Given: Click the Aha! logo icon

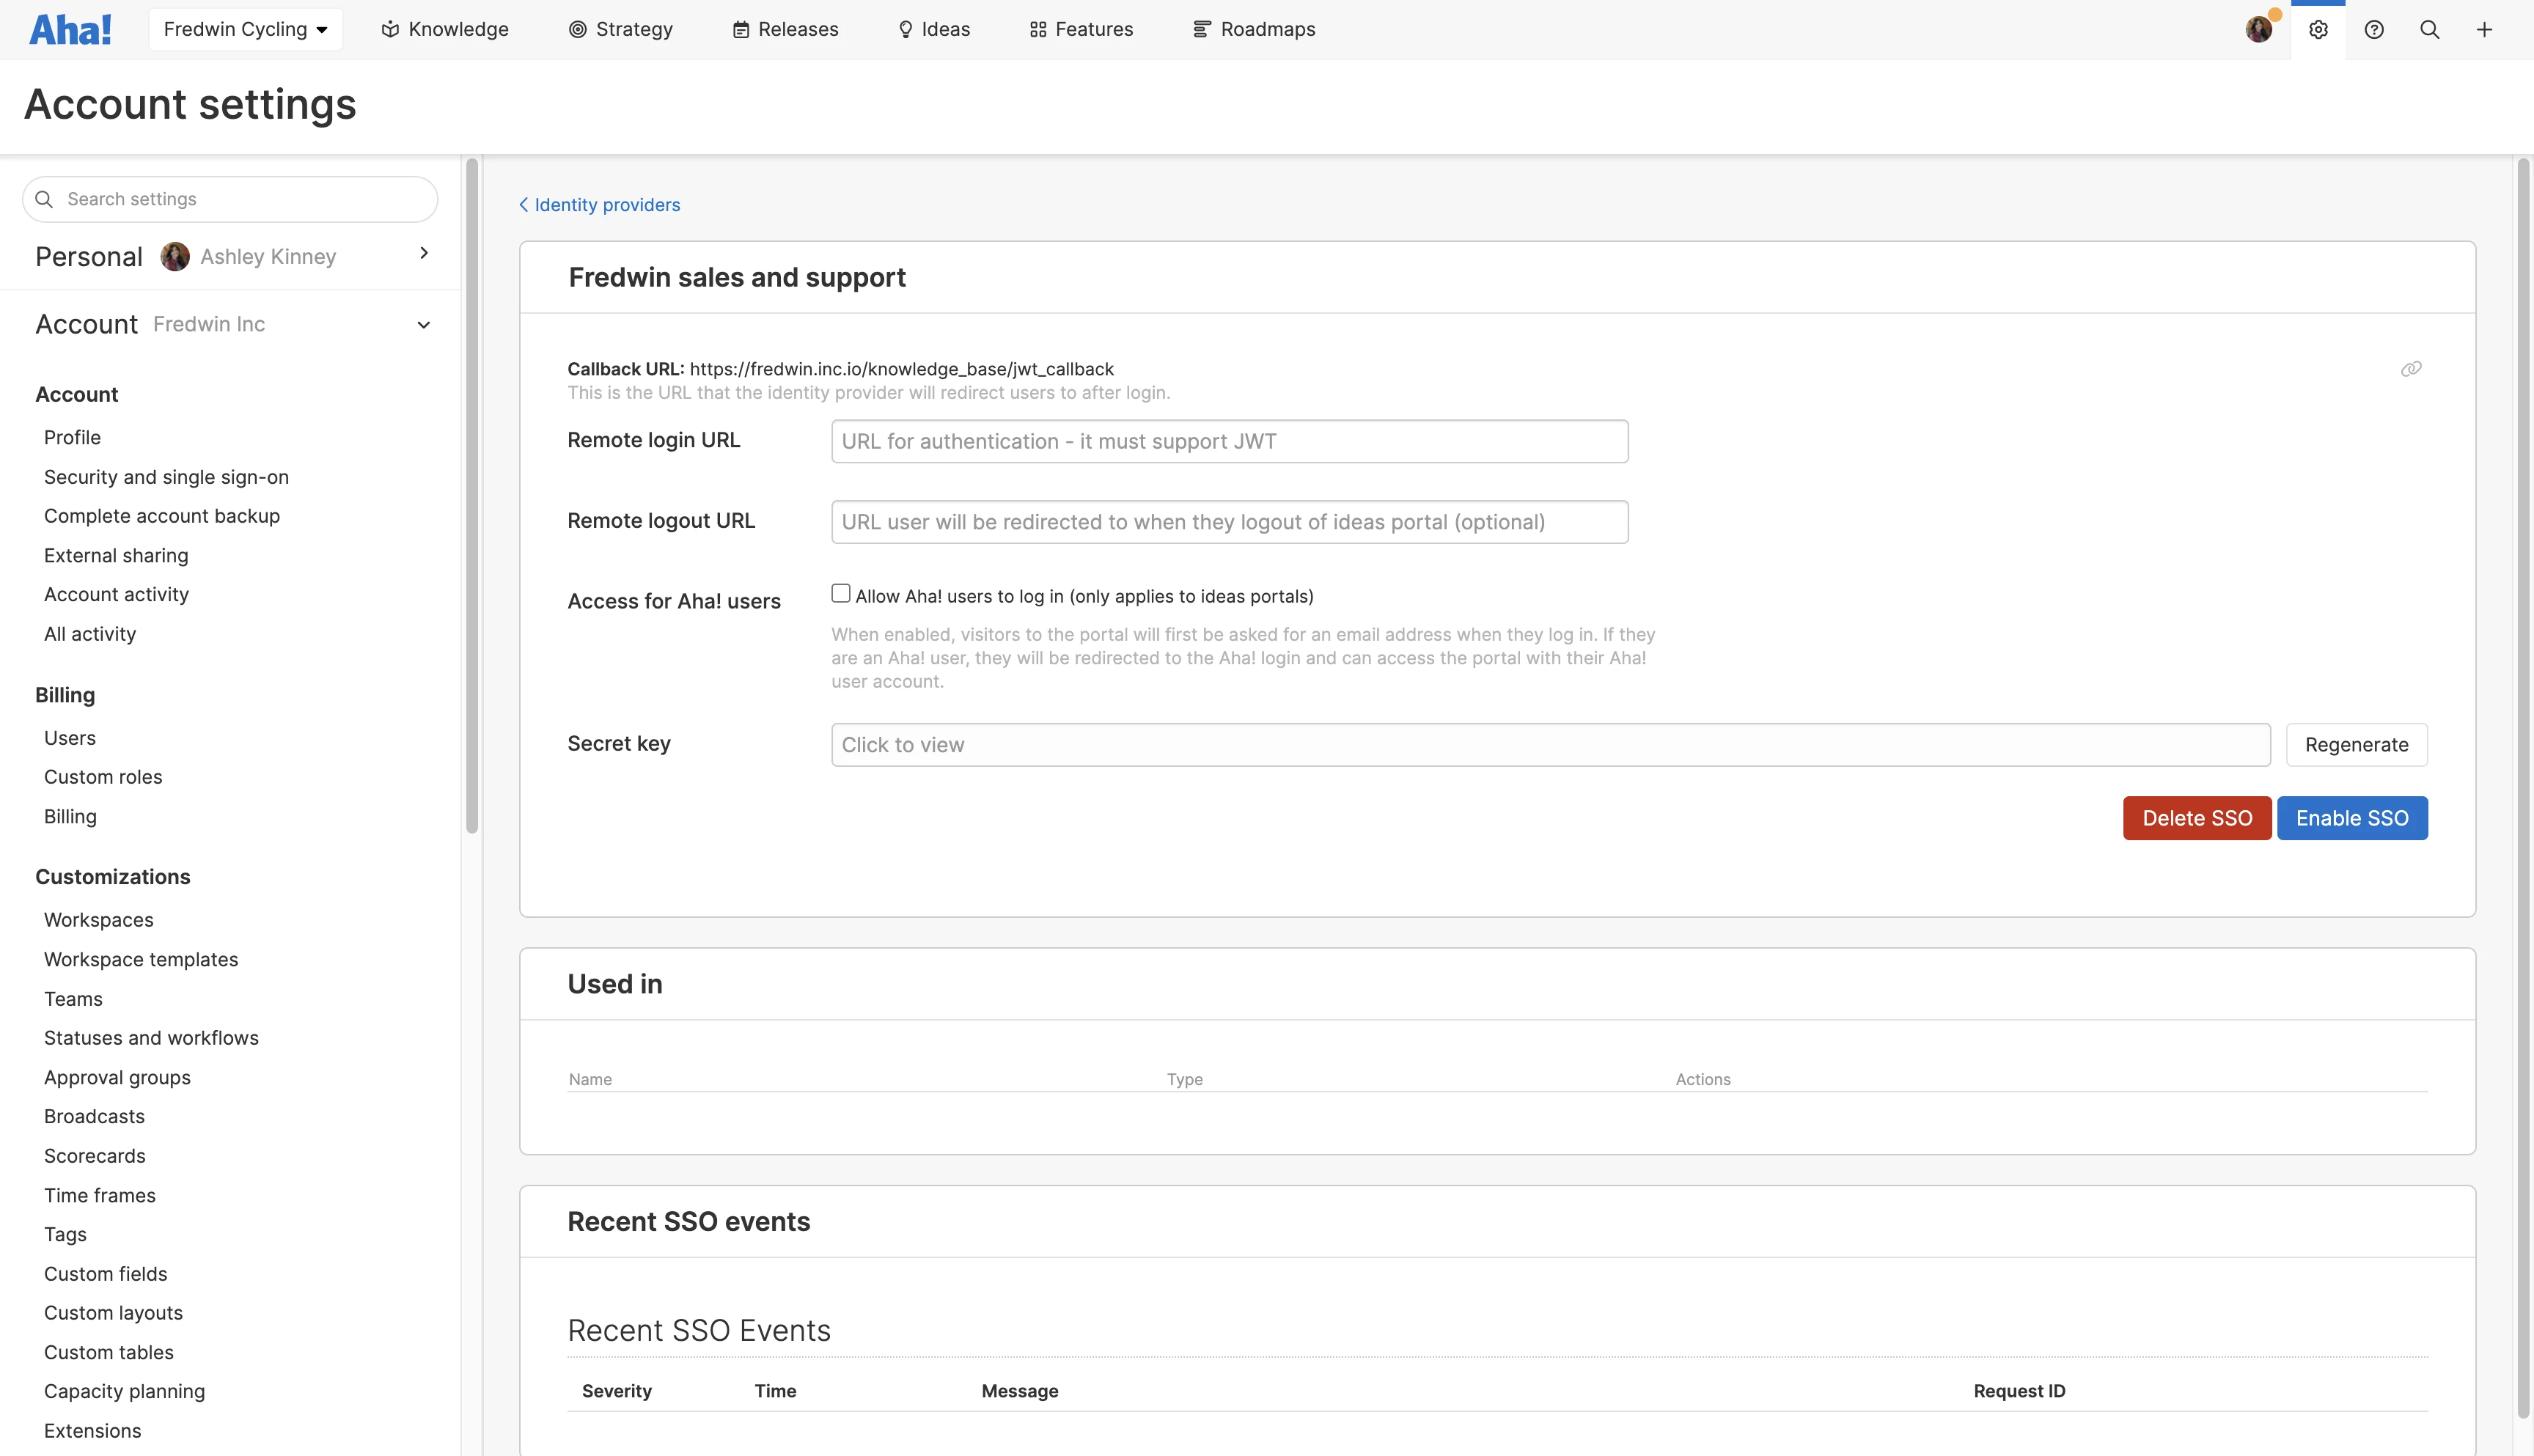Looking at the screenshot, I should point(70,30).
